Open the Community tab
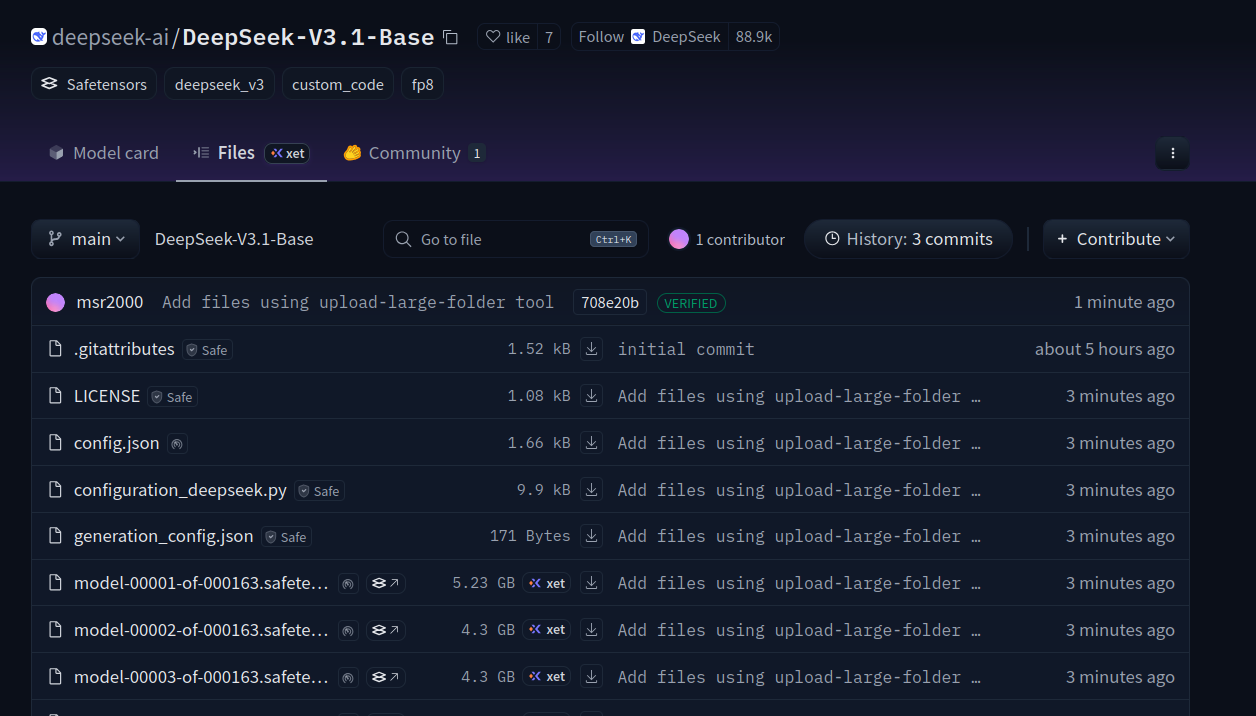This screenshot has width=1256, height=716. tap(414, 153)
